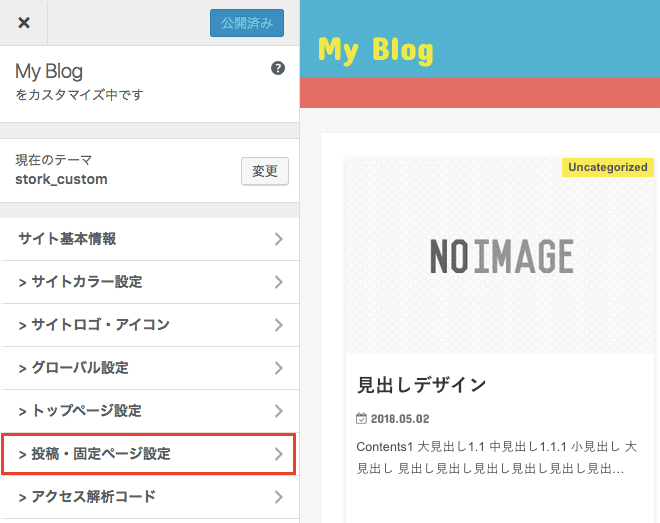The image size is (660, 523).
Task: Click the stork_custom theme name
Action: [x=61, y=179]
